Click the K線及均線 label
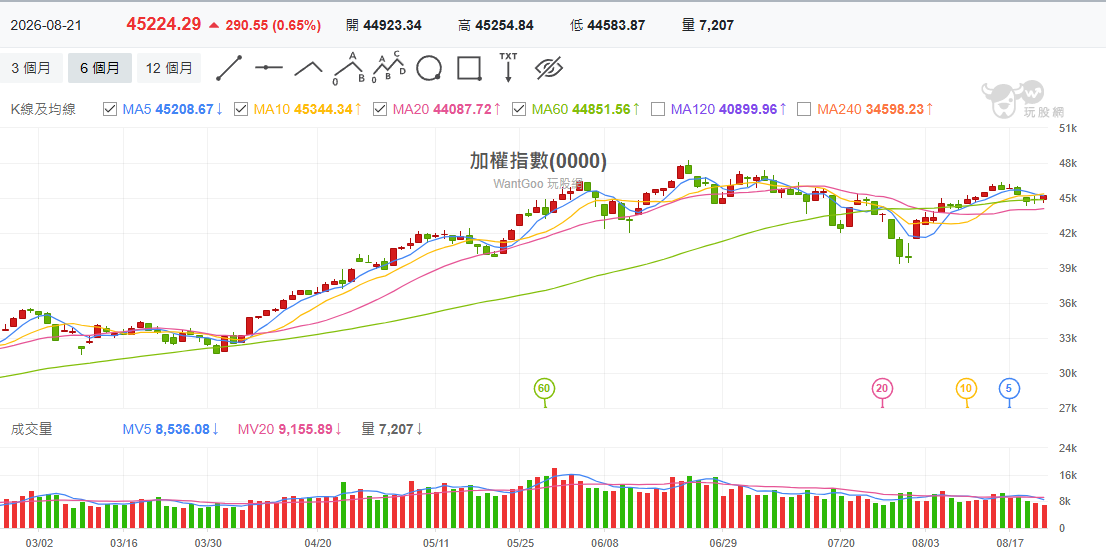This screenshot has height=551, width=1106. [43, 109]
